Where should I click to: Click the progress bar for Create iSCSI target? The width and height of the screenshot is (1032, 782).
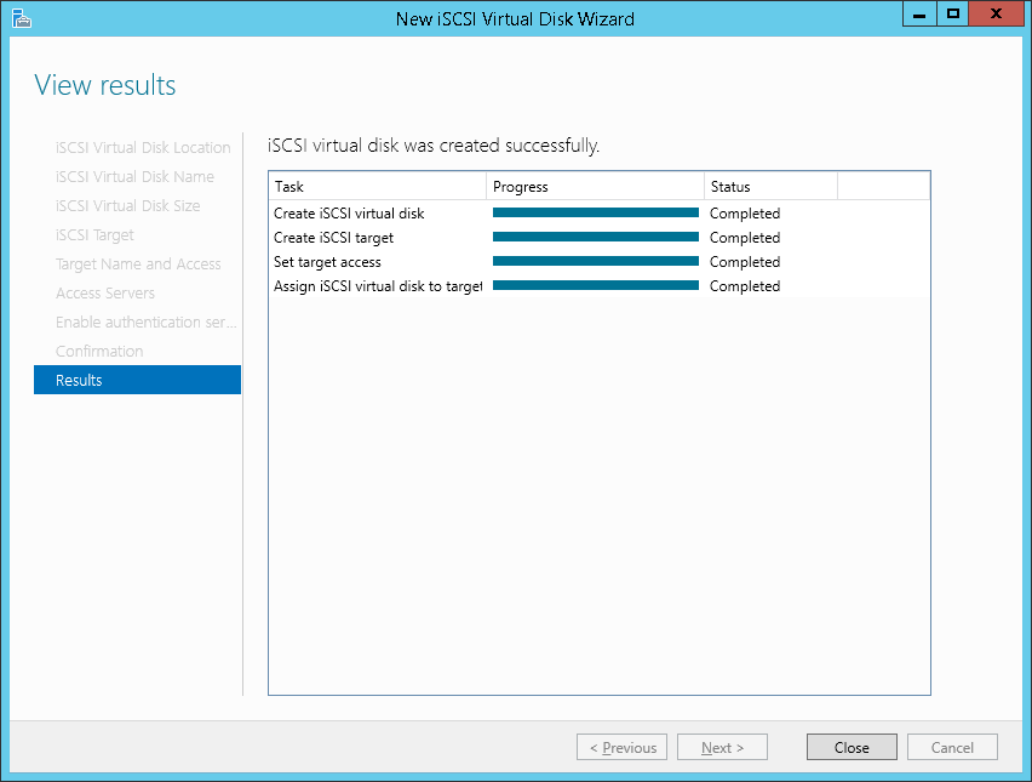click(595, 237)
